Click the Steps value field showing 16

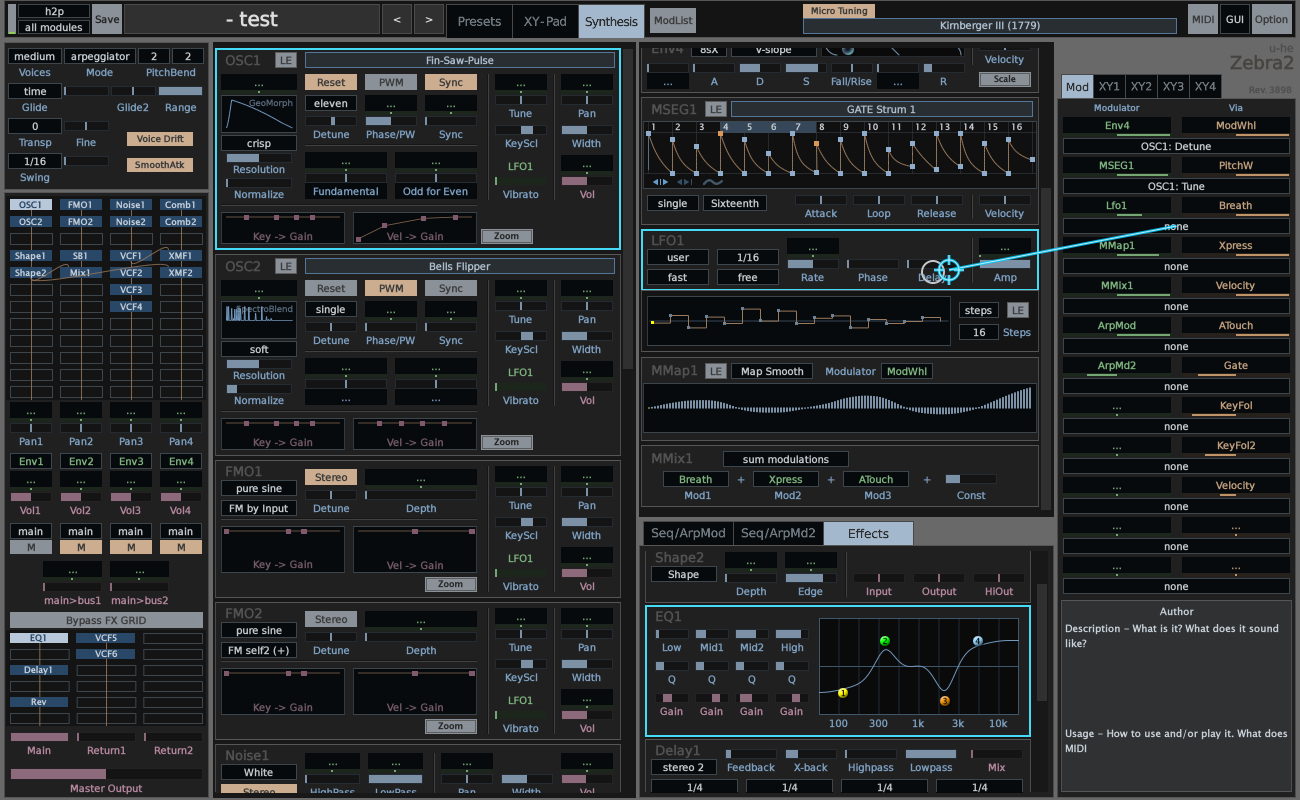979,332
